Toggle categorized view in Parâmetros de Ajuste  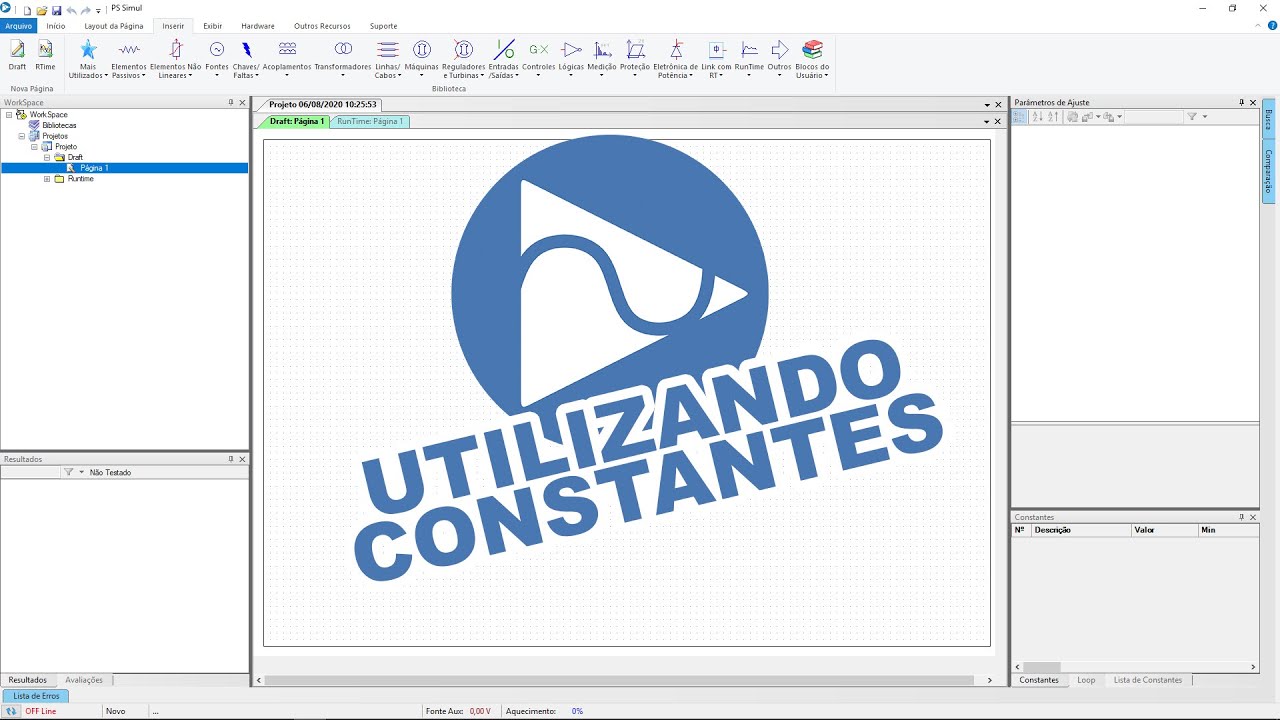coord(1019,117)
